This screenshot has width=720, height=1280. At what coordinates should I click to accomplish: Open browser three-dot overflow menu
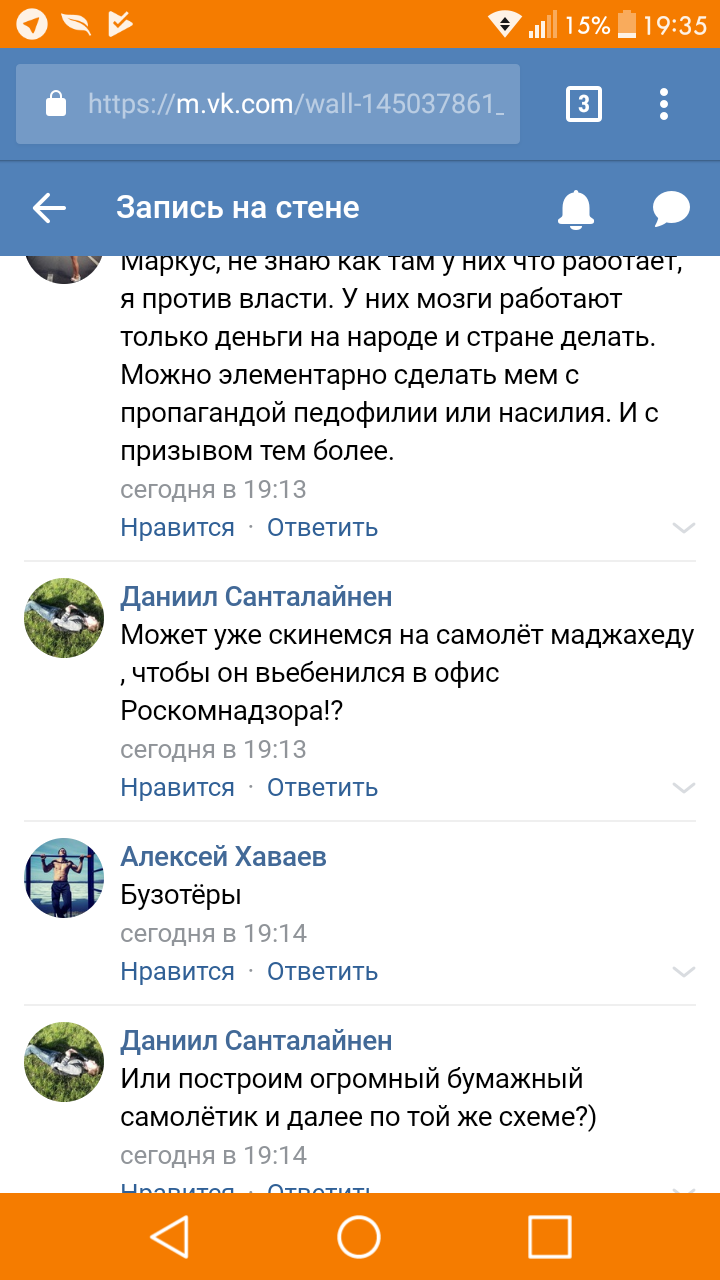(664, 104)
